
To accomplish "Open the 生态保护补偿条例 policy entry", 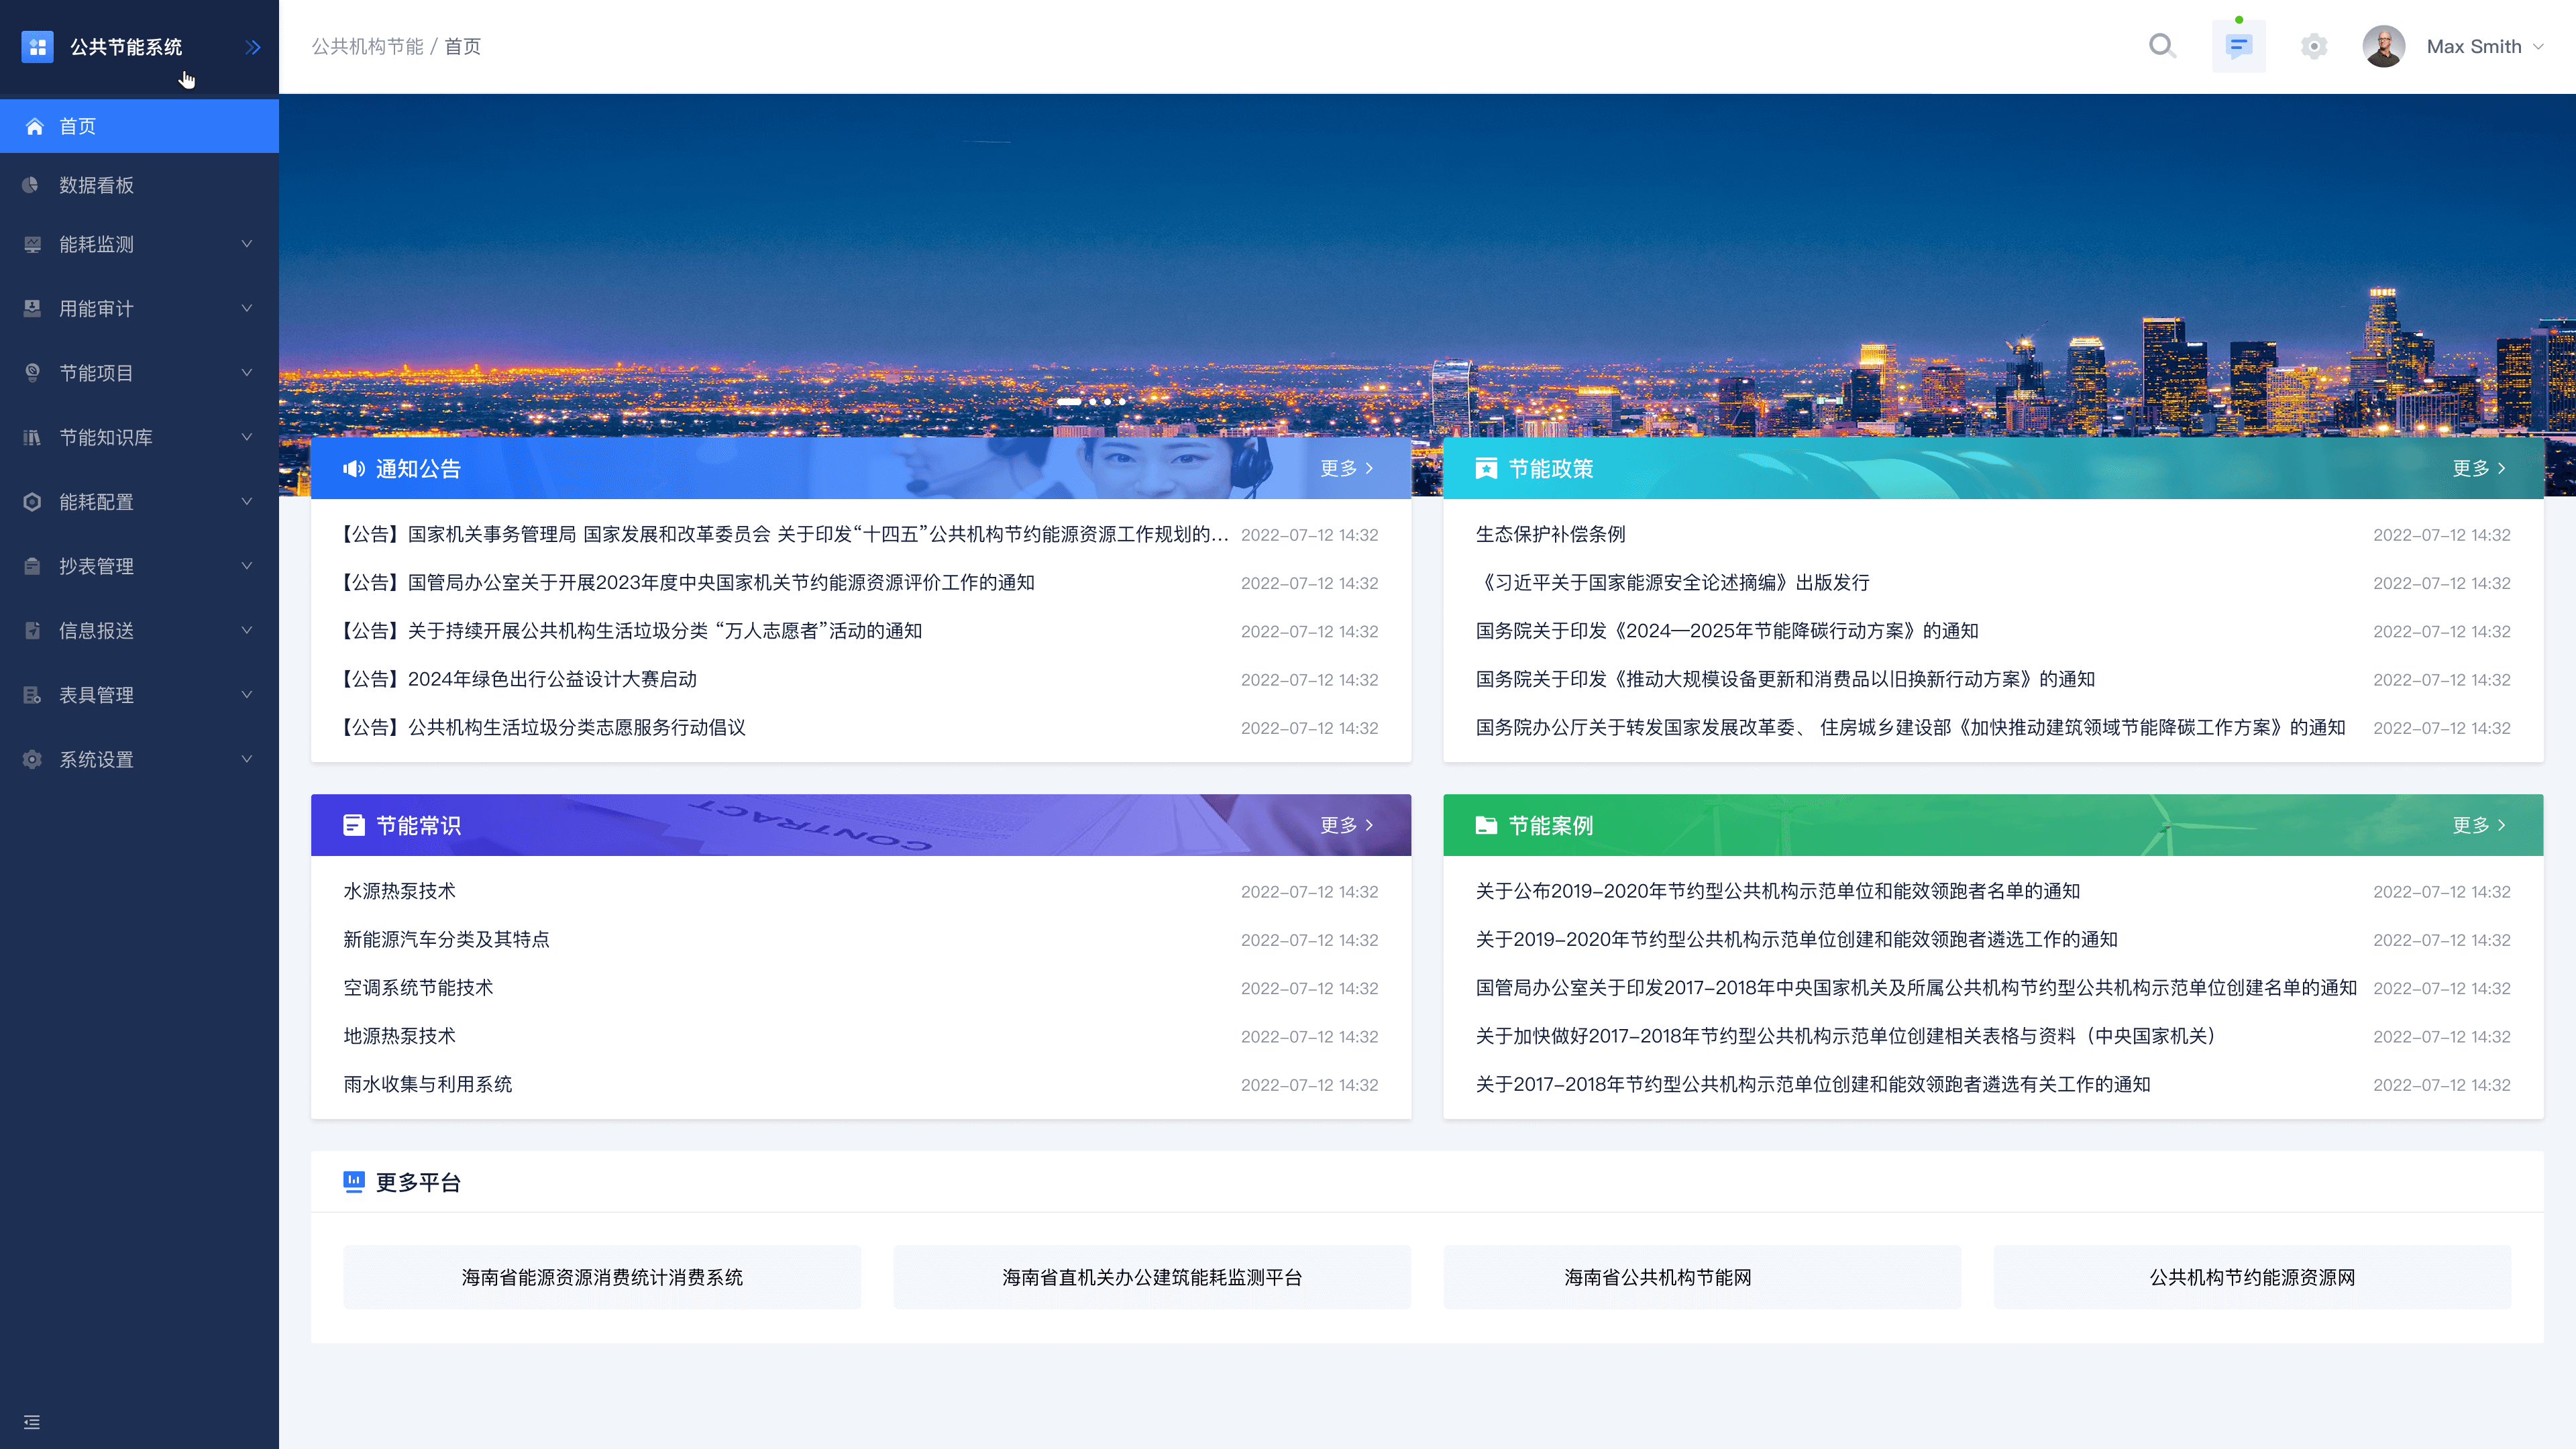I will coord(1550,534).
